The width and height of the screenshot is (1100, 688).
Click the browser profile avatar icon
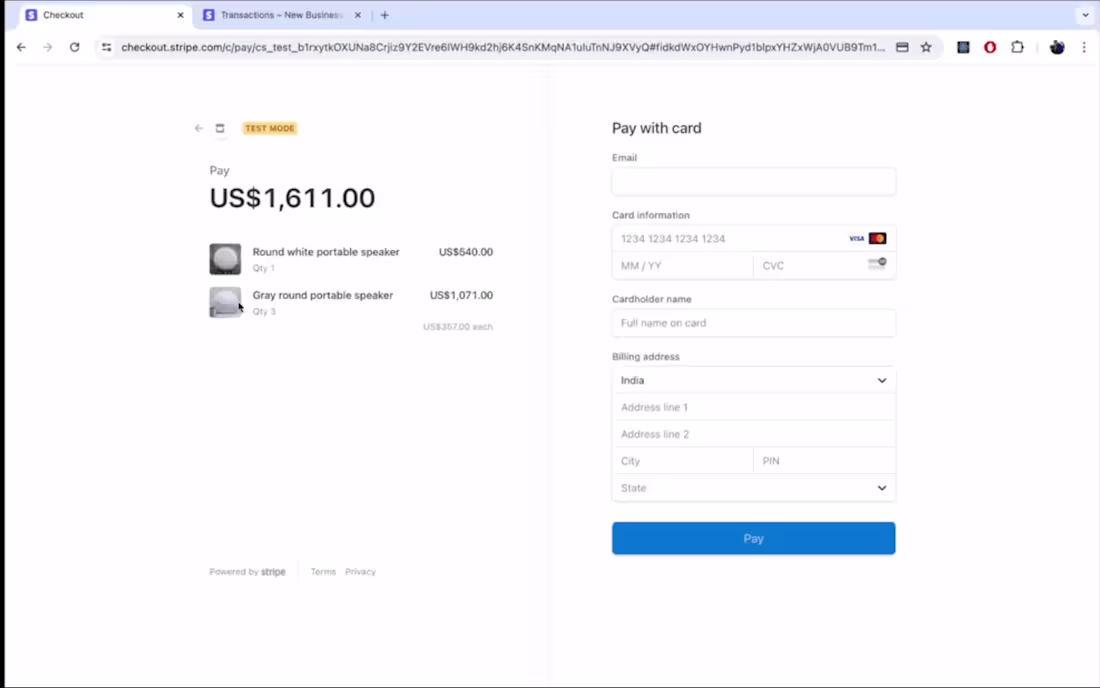[1057, 47]
